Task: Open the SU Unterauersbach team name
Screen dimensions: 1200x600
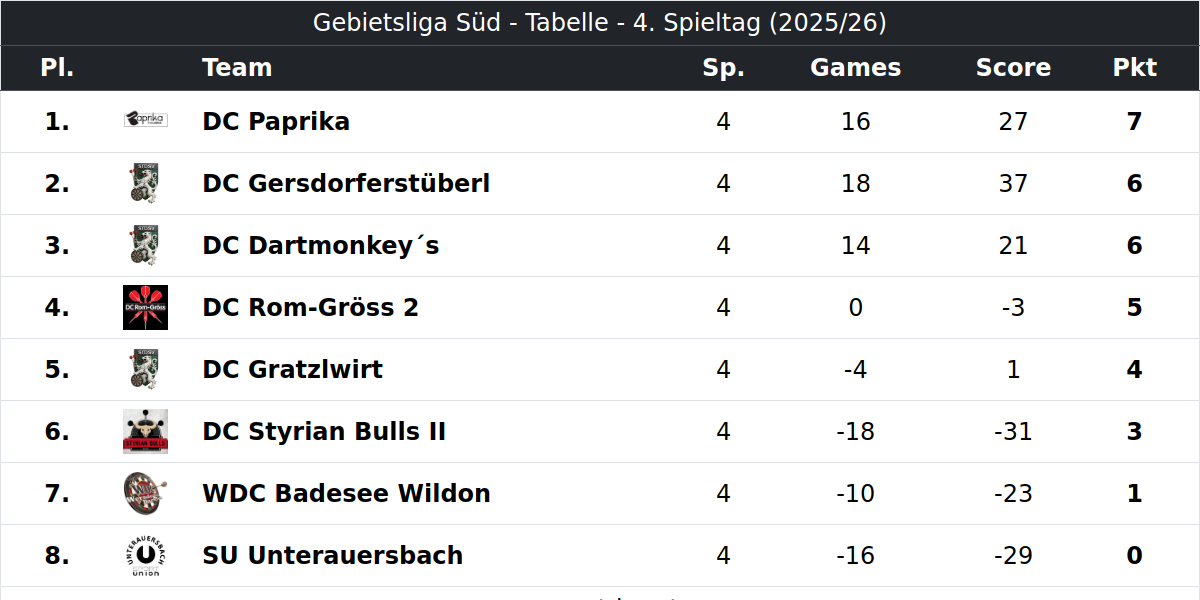Action: point(332,556)
